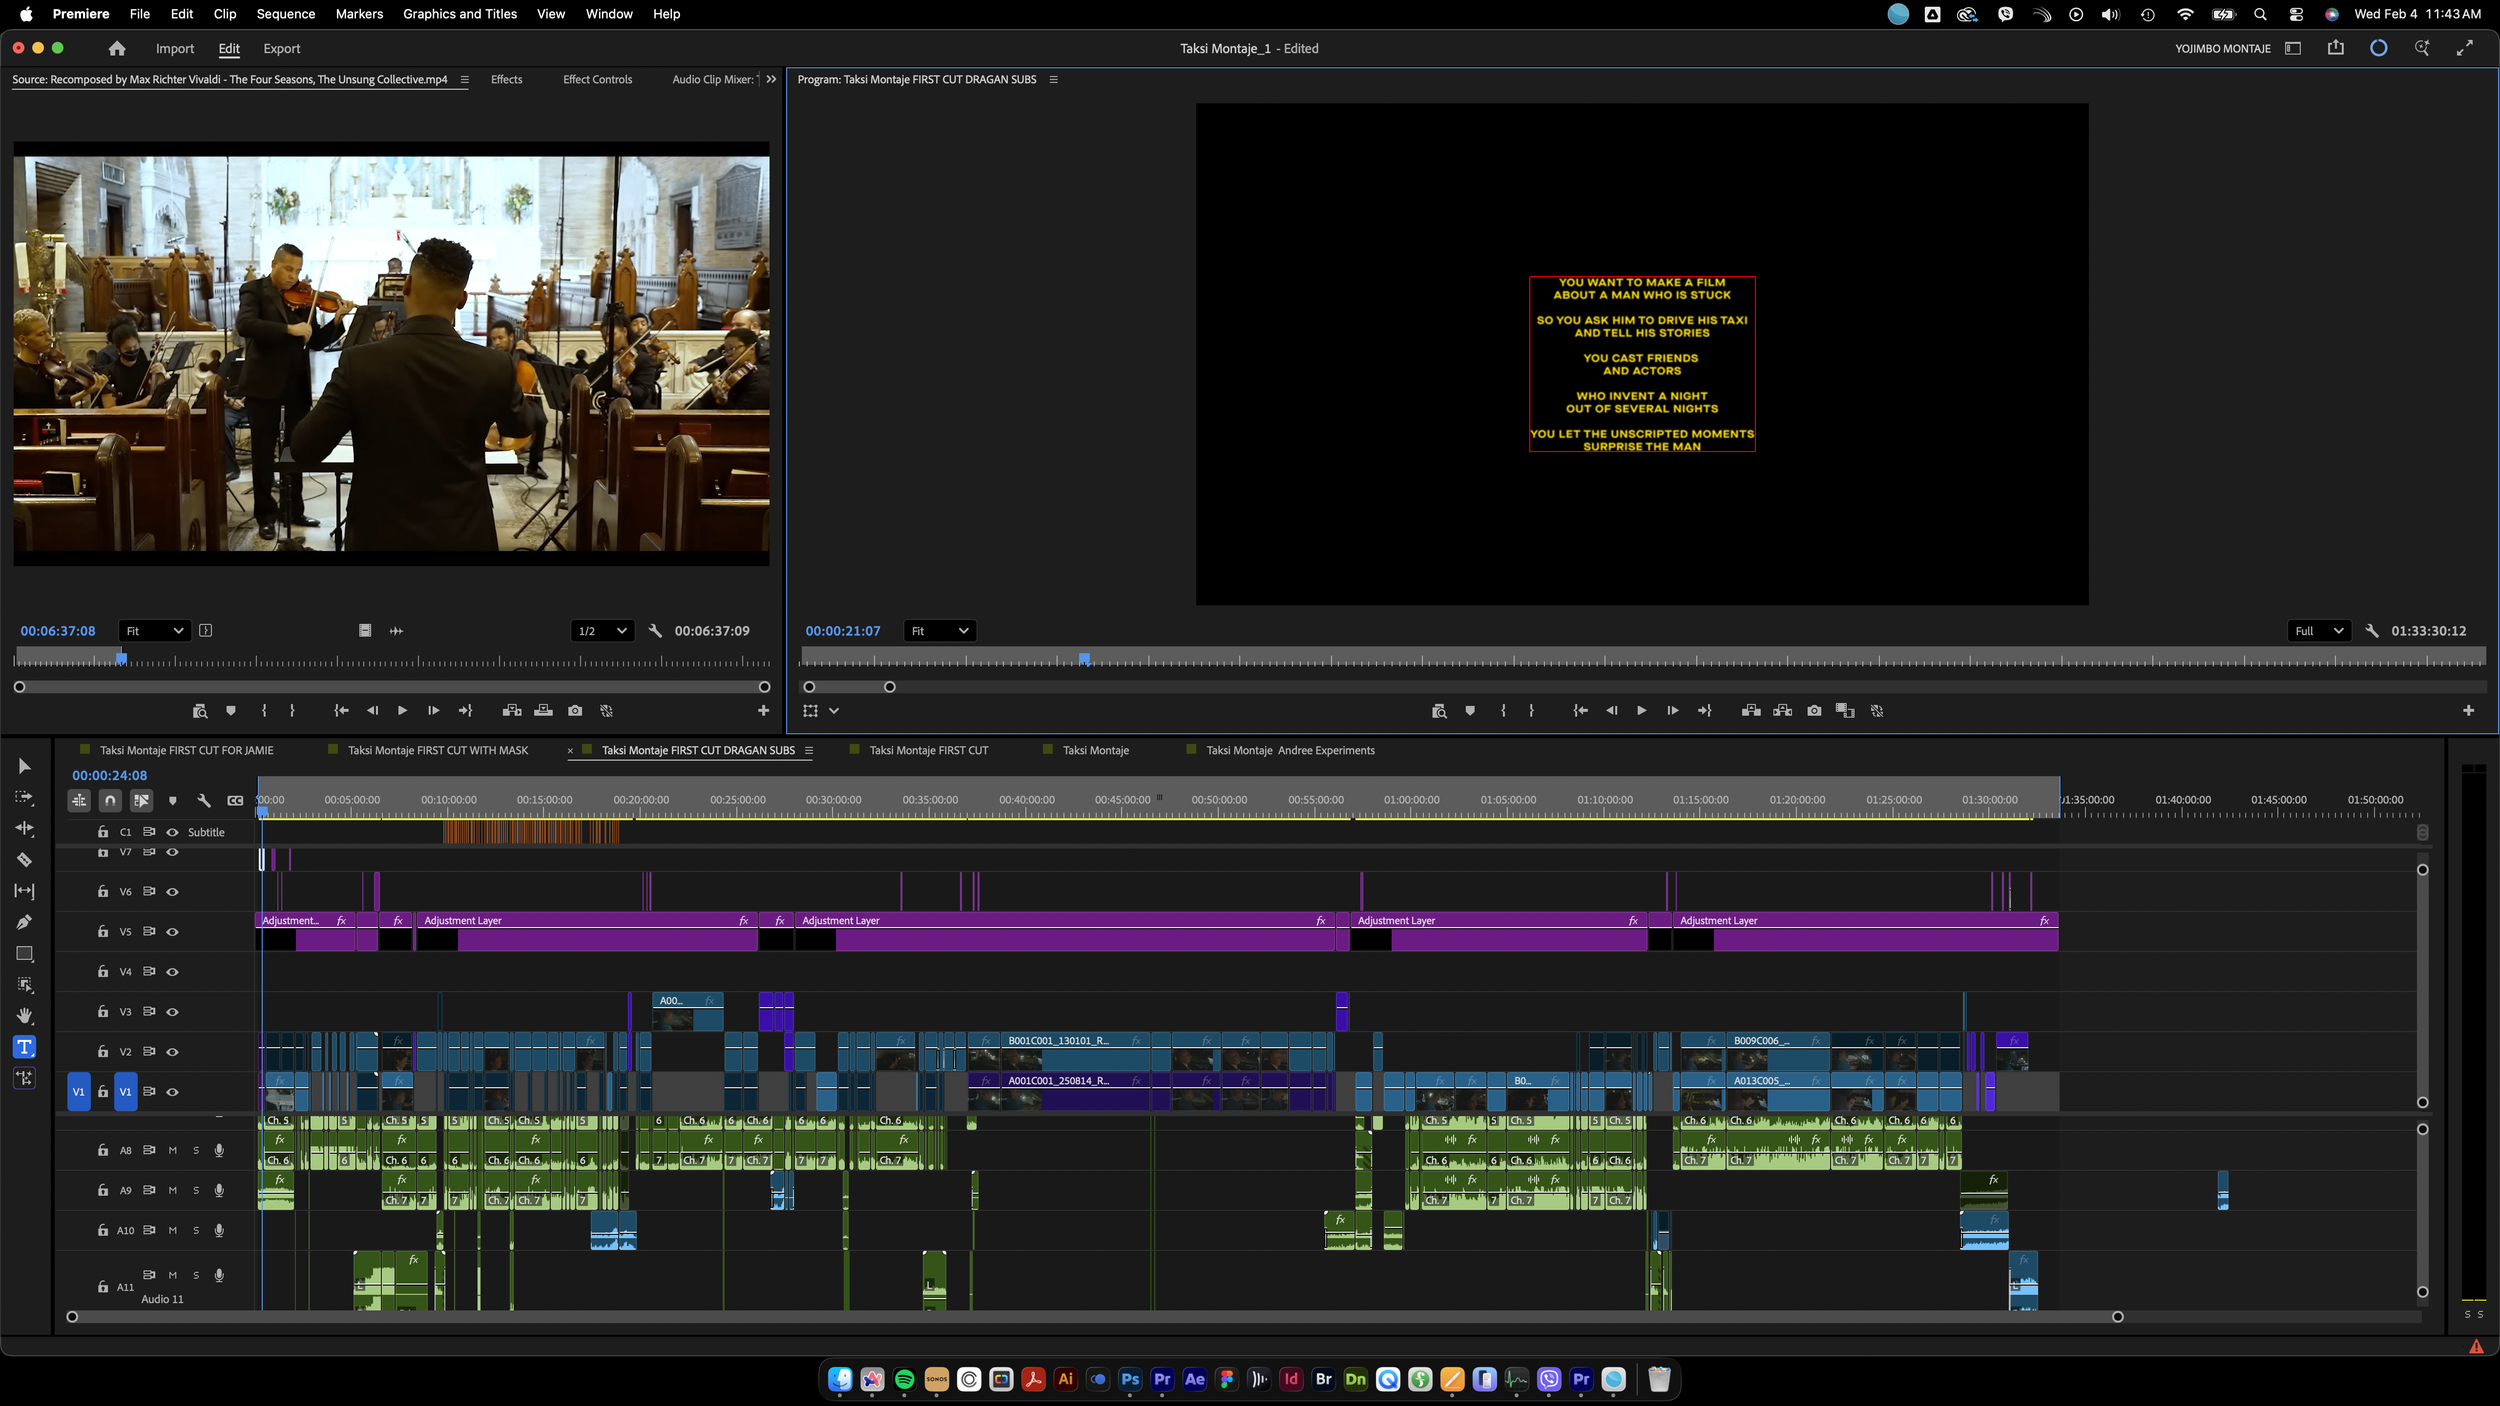
Task: Hide track V5 with eye icon
Action: [x=172, y=932]
